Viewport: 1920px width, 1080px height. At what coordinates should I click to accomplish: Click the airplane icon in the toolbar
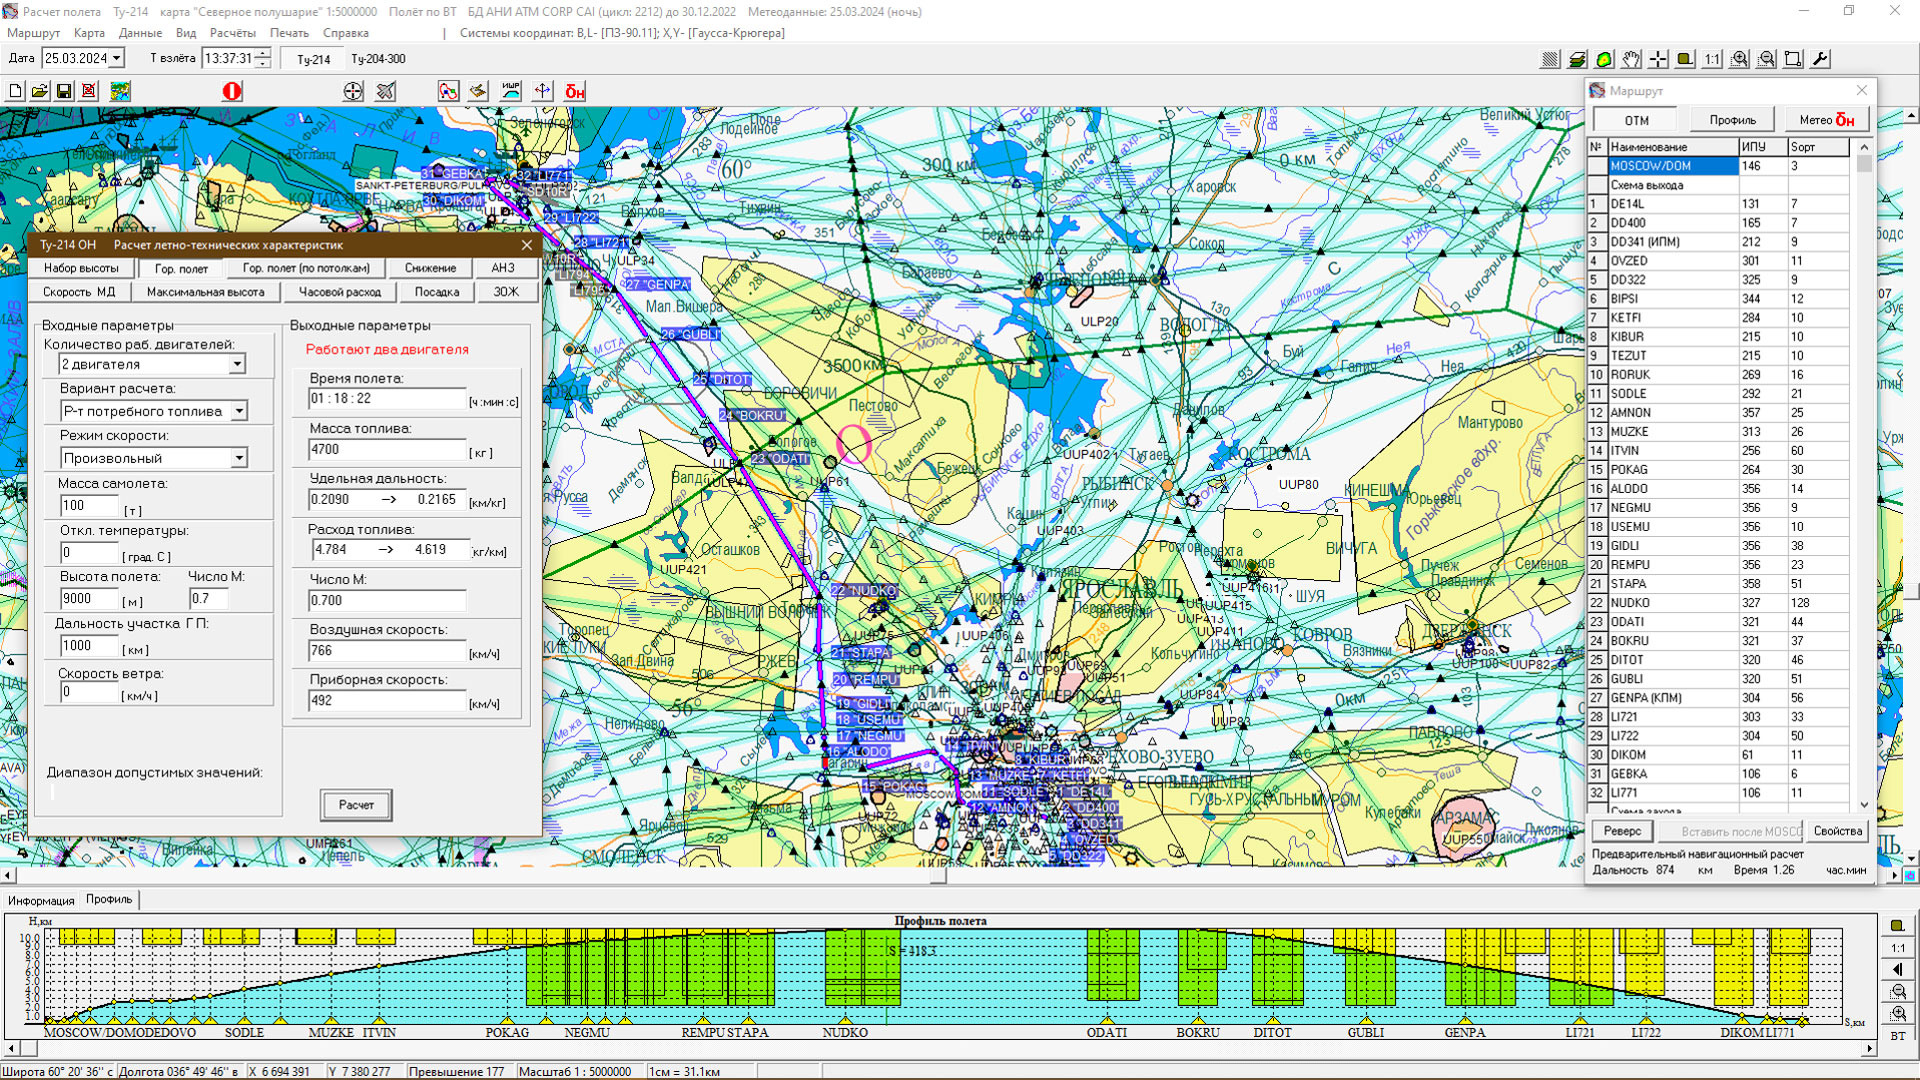pyautogui.click(x=385, y=91)
